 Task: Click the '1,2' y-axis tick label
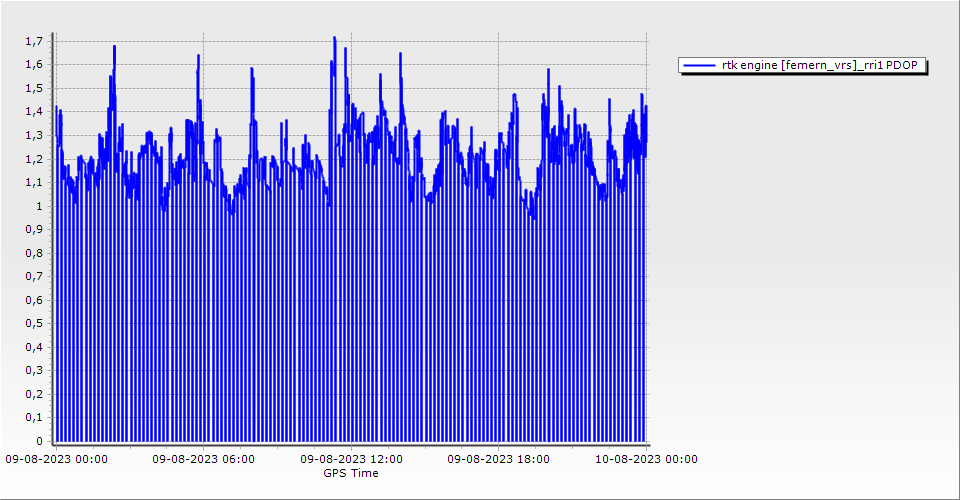[x=34, y=159]
